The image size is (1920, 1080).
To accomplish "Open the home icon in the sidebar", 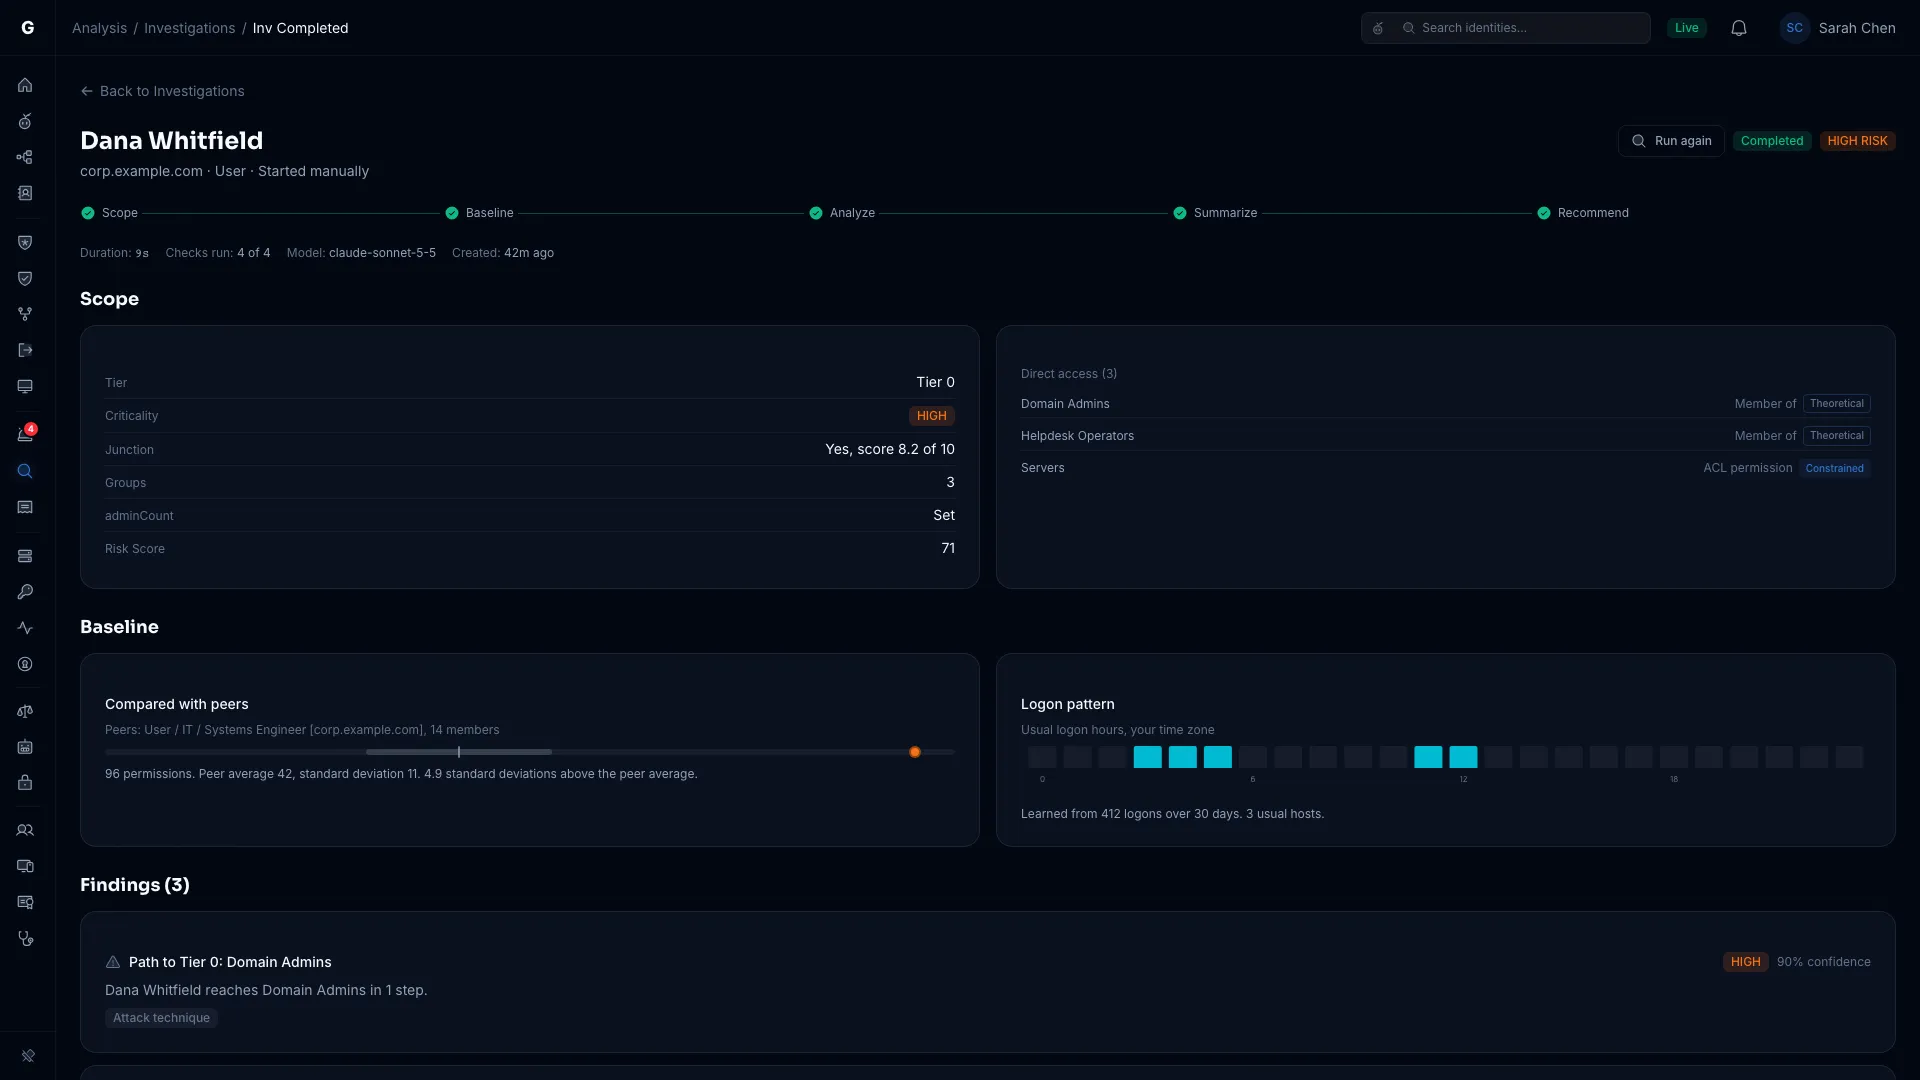I will click(25, 85).
